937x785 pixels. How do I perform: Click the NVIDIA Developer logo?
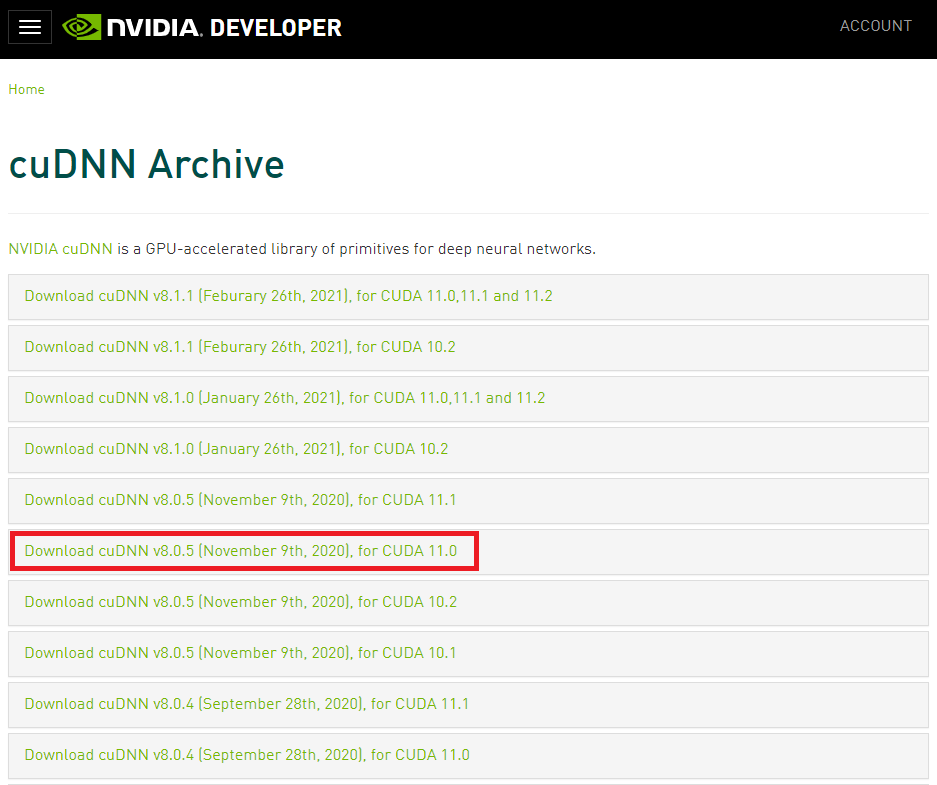click(202, 27)
